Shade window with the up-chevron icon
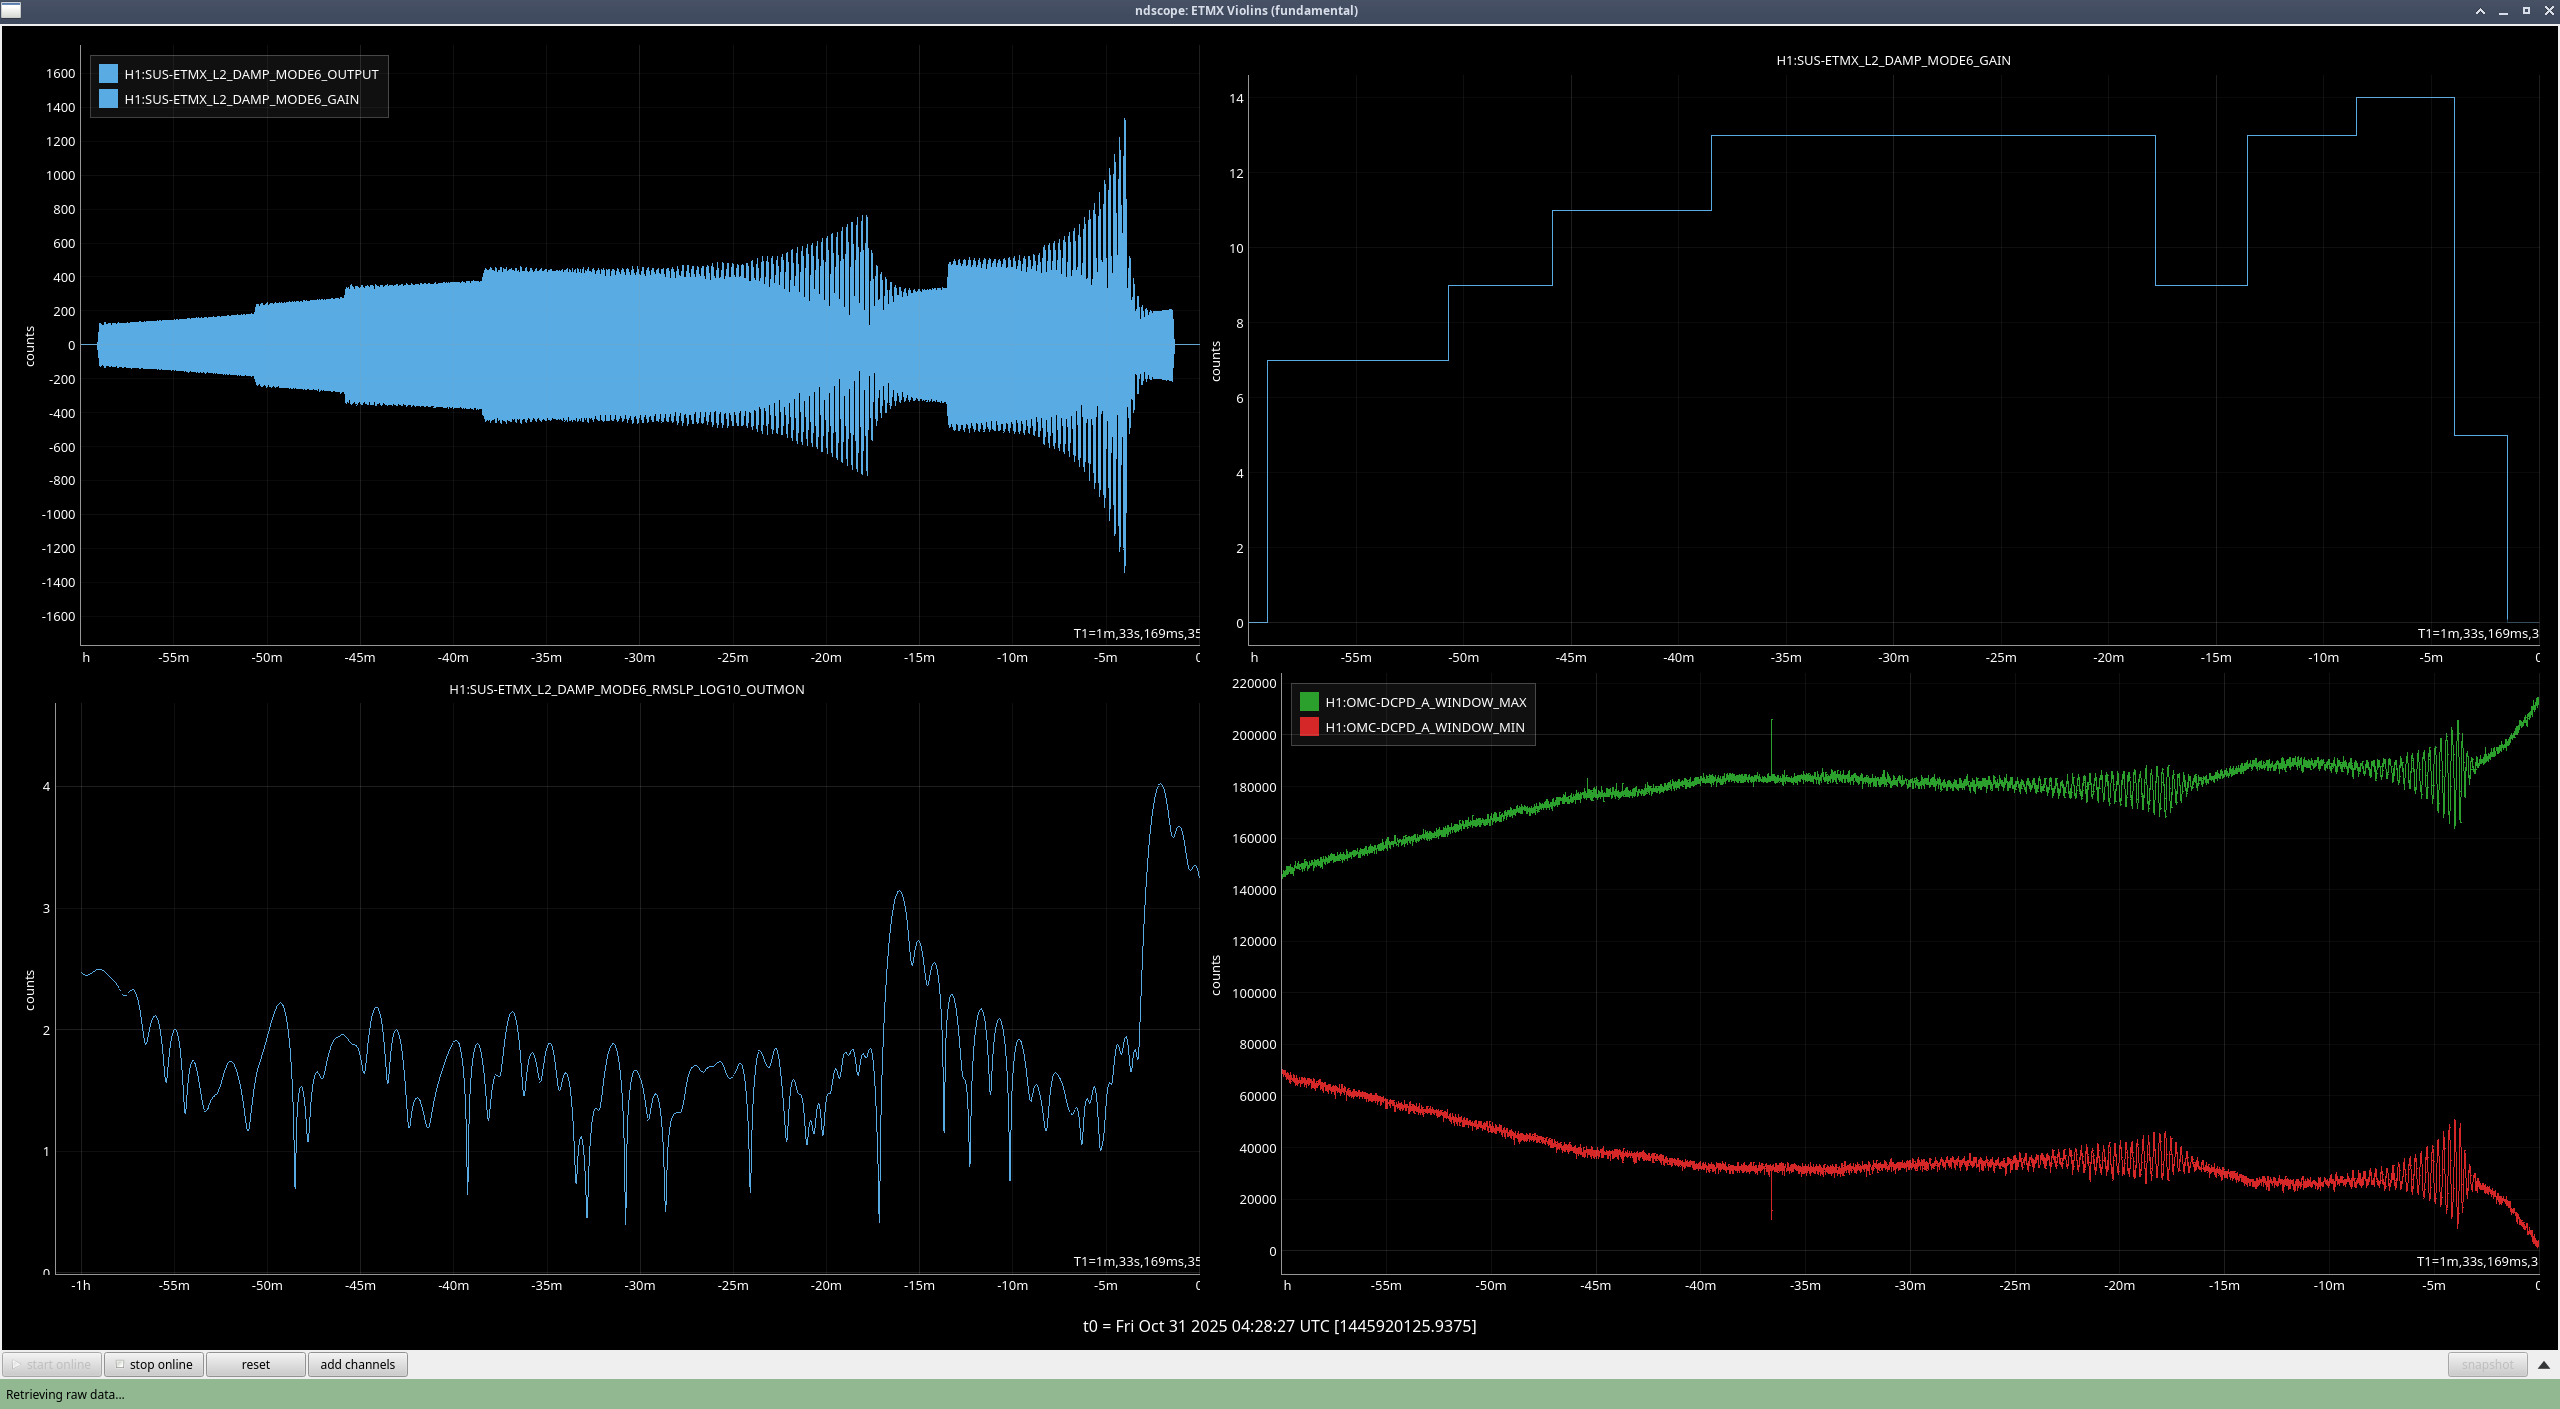2560x1409 pixels. point(2480,11)
